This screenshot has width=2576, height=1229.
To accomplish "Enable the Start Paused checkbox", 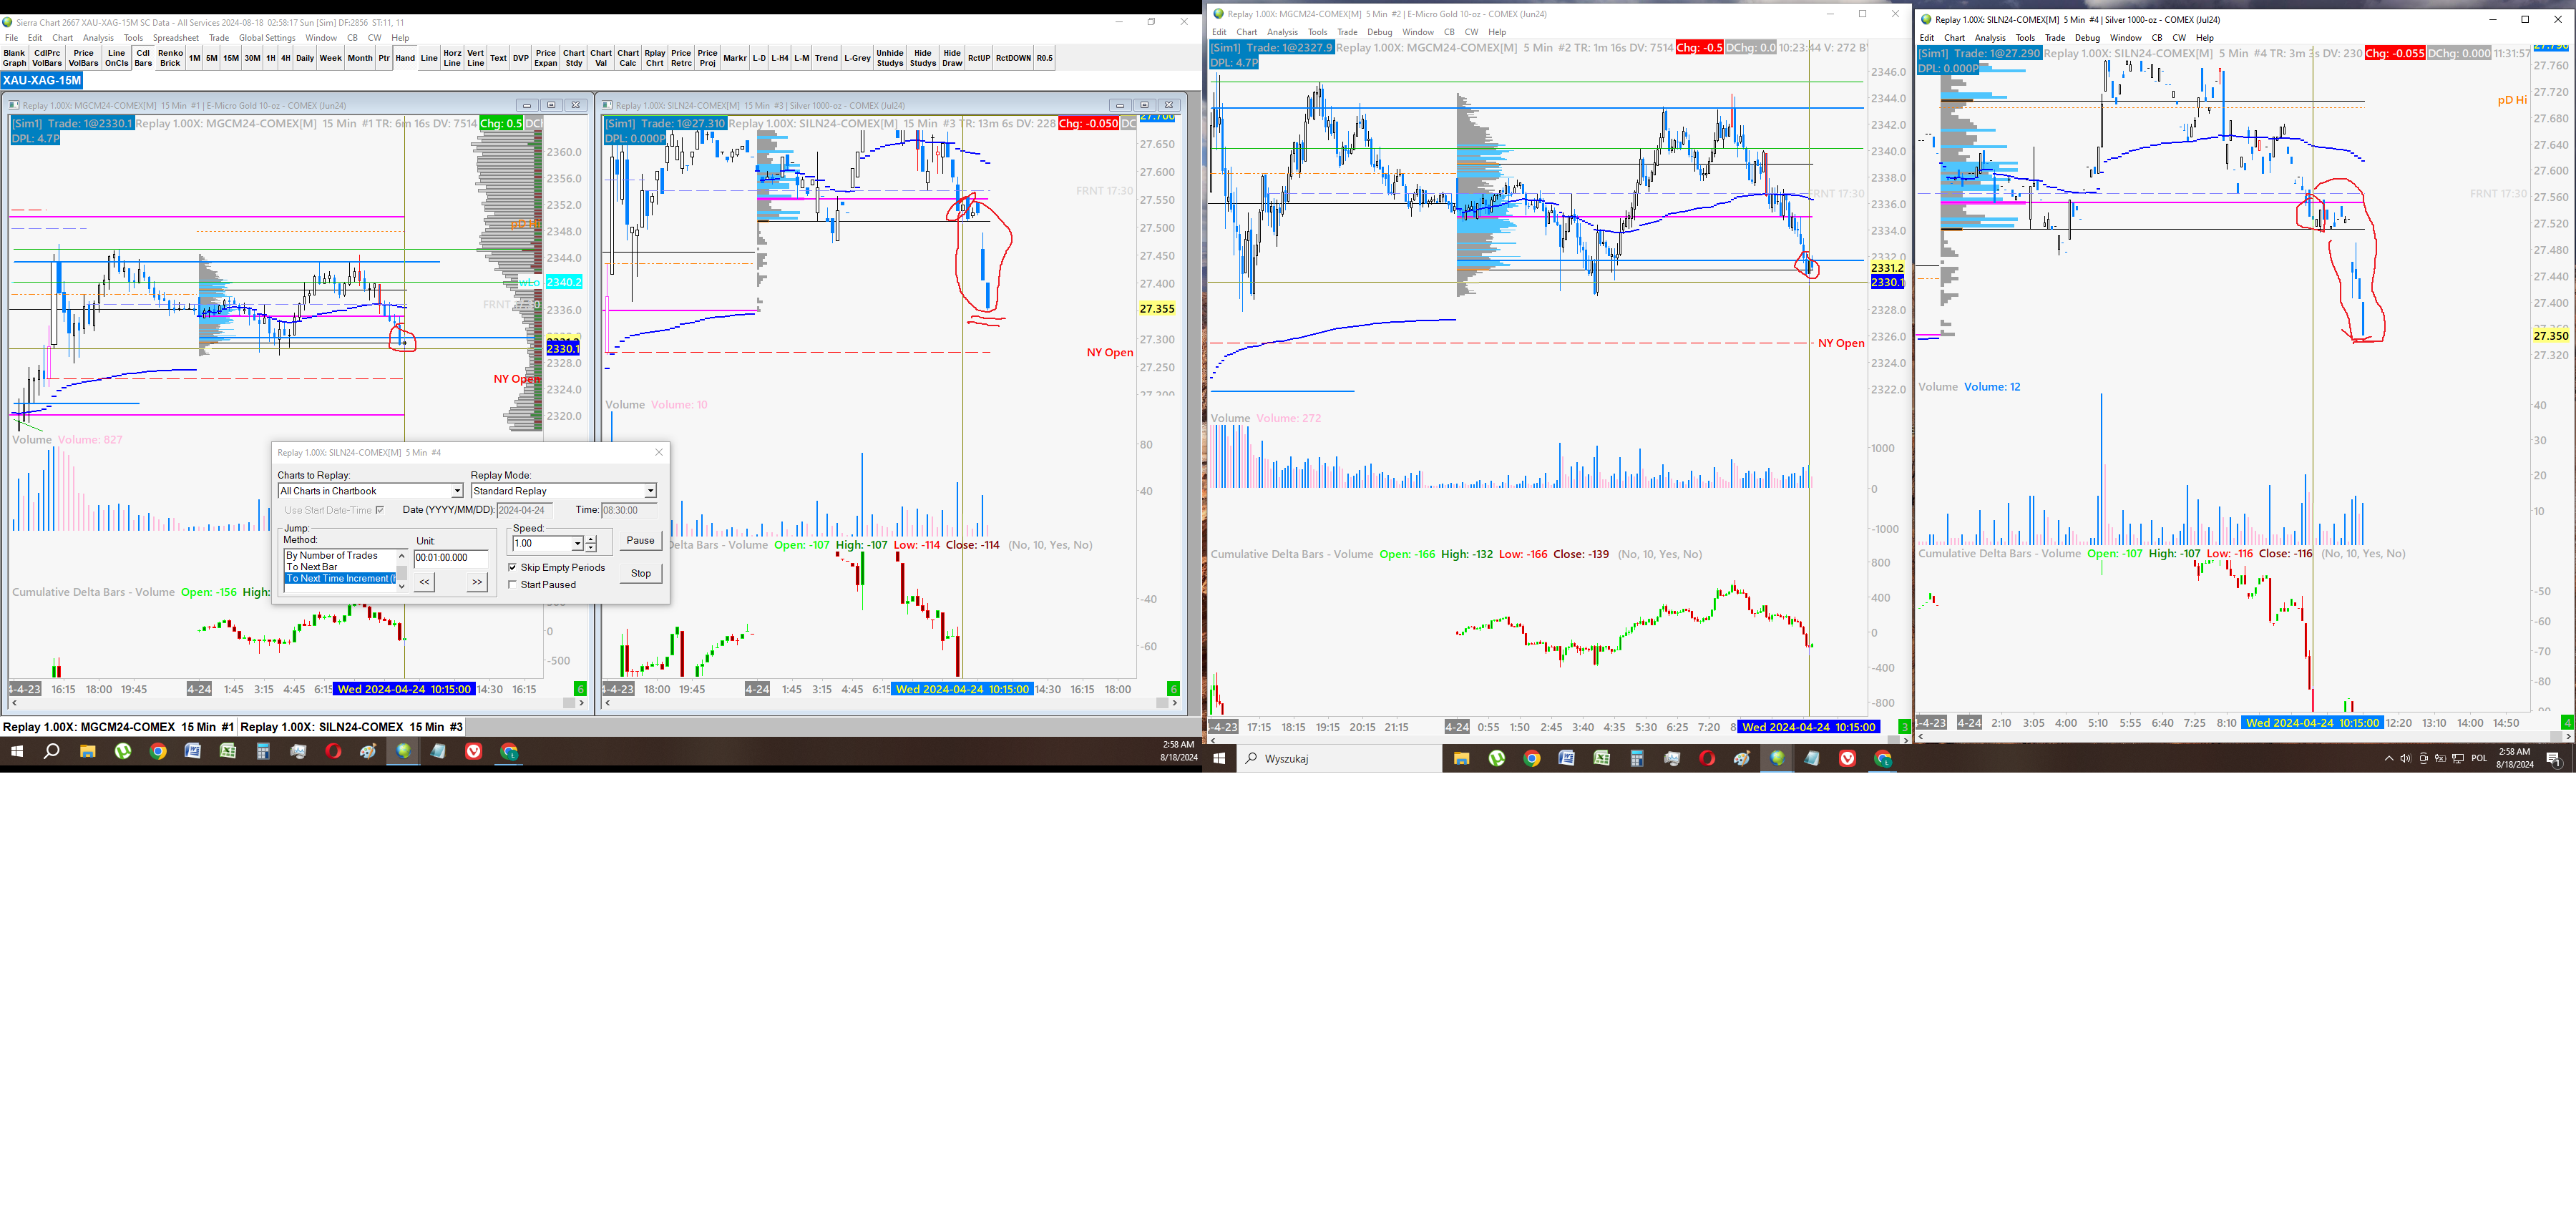I will [513, 585].
